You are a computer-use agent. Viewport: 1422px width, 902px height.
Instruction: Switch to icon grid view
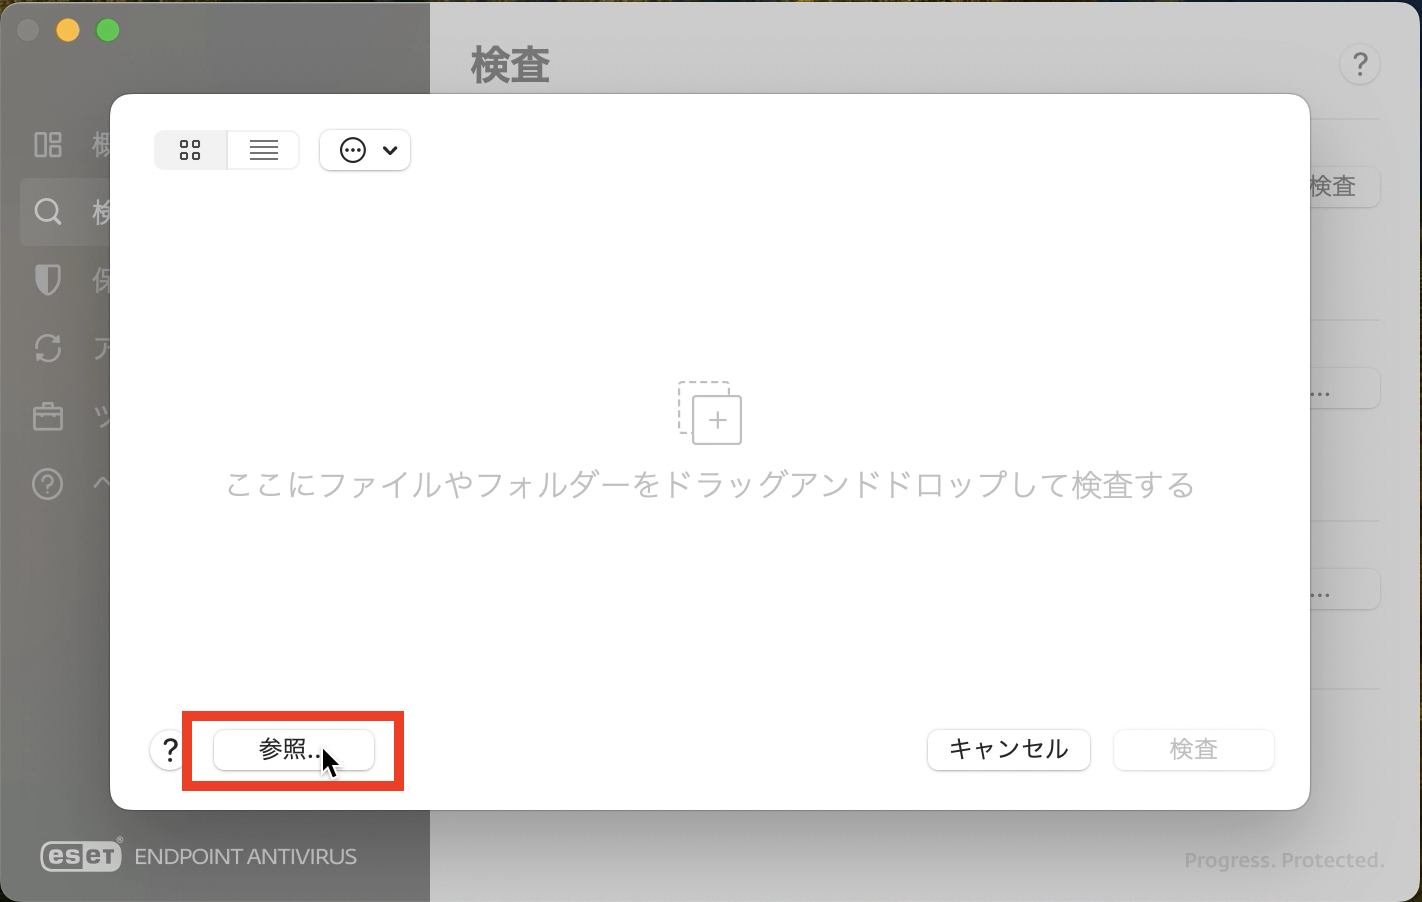[190, 150]
